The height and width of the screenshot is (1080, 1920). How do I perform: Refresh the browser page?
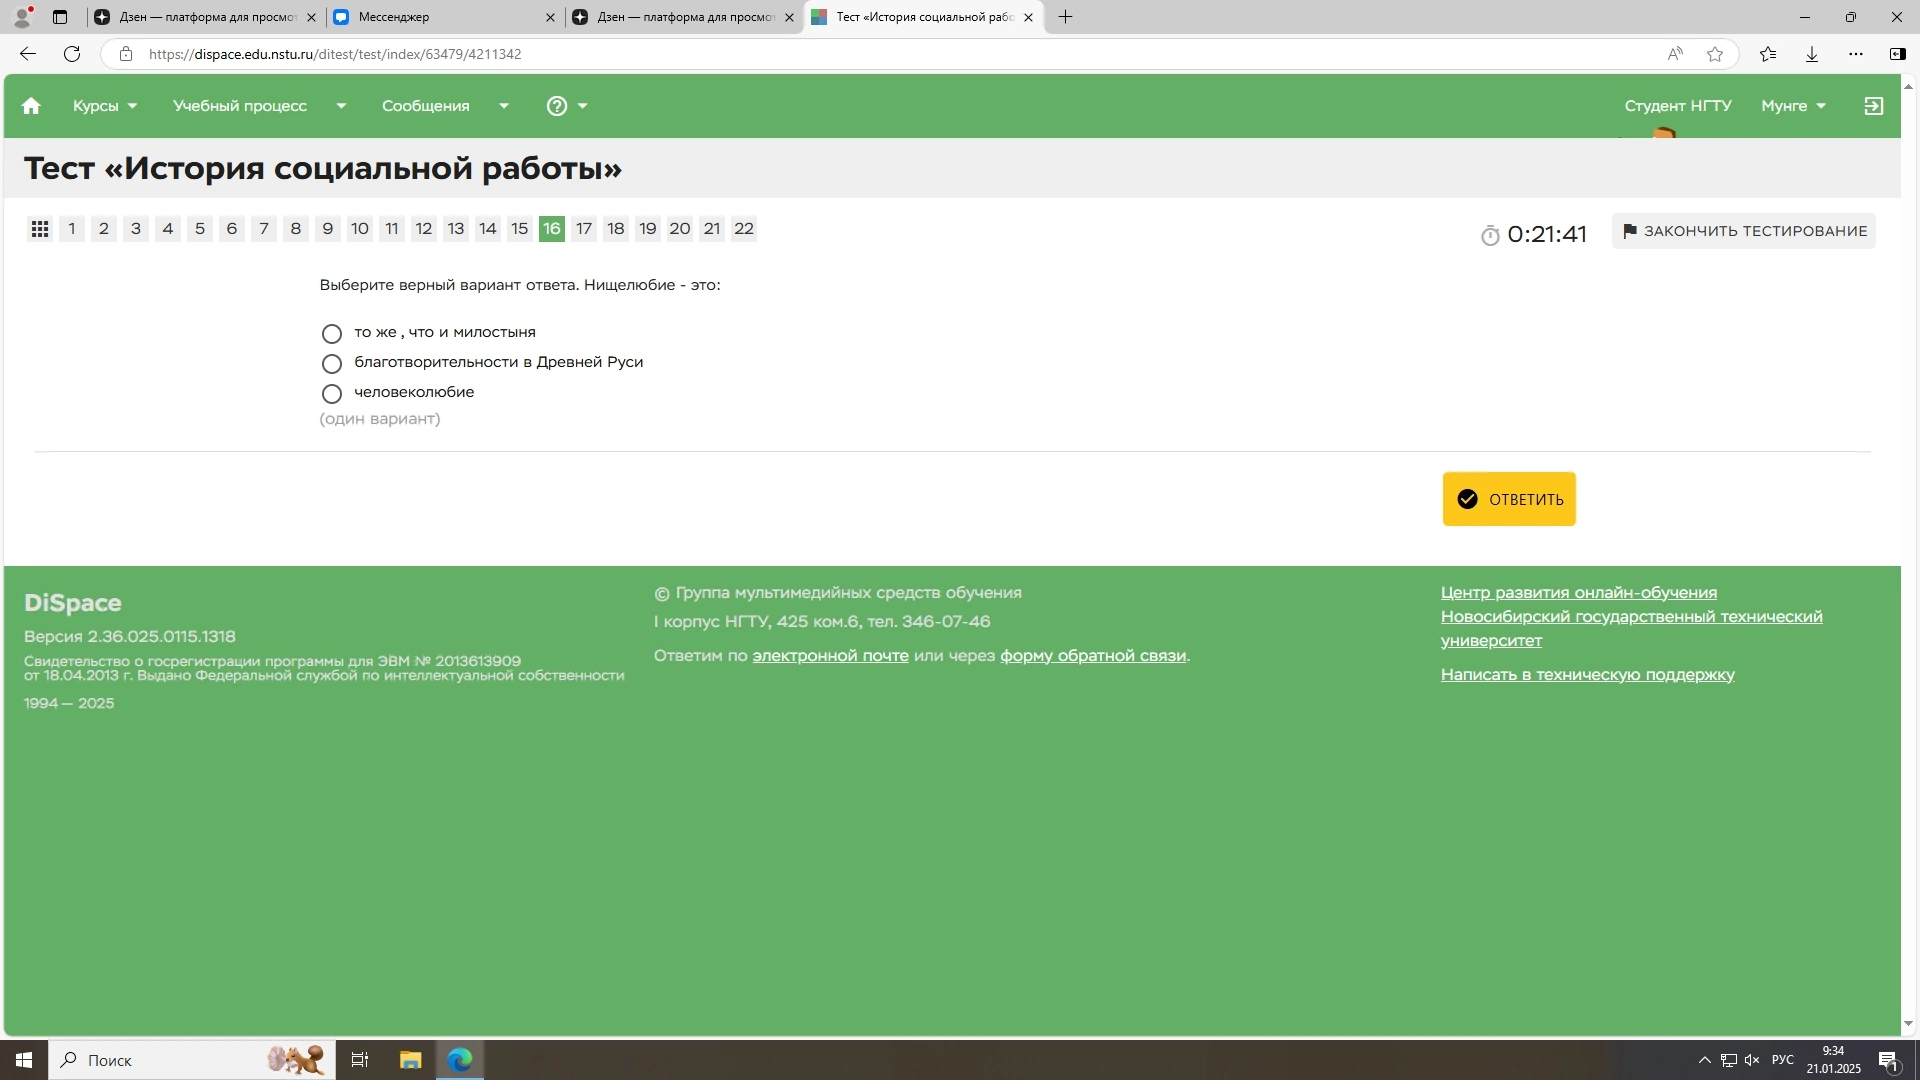[x=72, y=54]
